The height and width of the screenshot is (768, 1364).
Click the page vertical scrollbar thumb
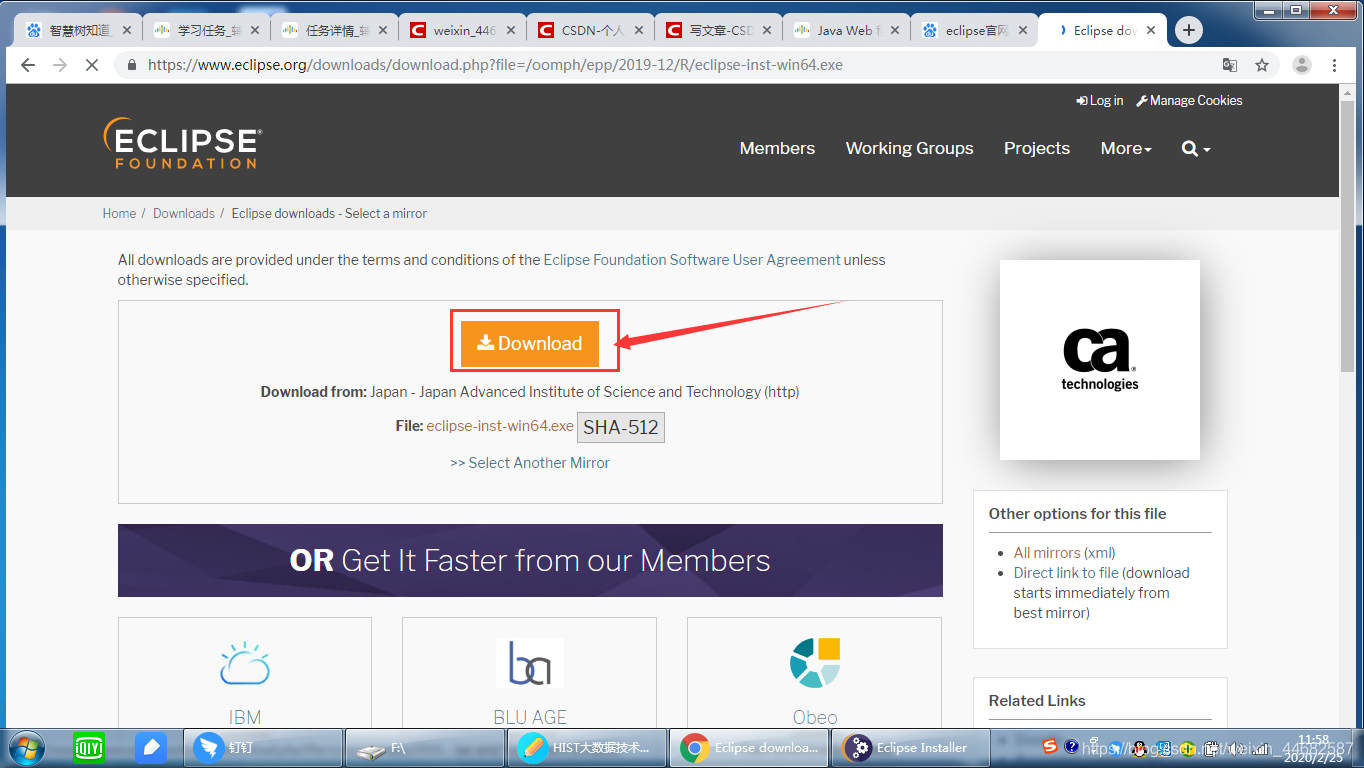pyautogui.click(x=1348, y=238)
